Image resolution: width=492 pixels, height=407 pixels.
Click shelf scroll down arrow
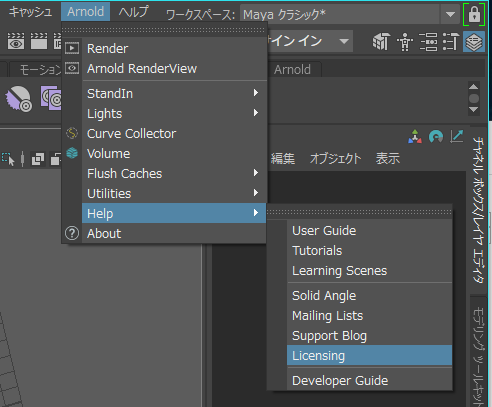474,110
